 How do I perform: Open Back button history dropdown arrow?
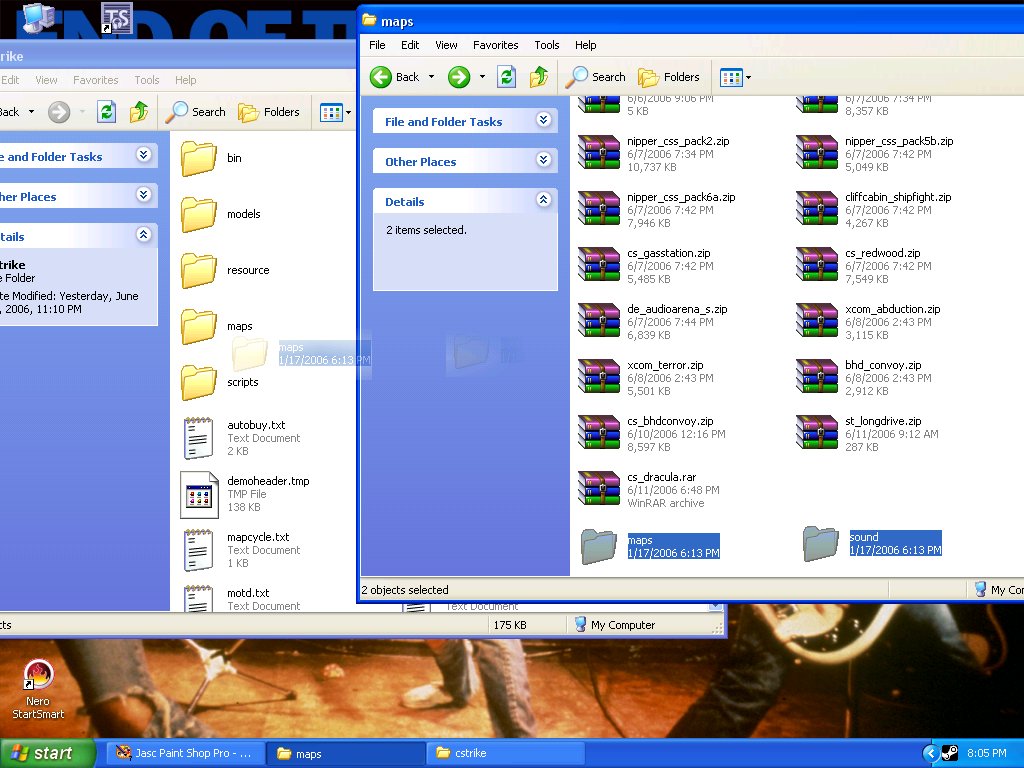(x=432, y=77)
